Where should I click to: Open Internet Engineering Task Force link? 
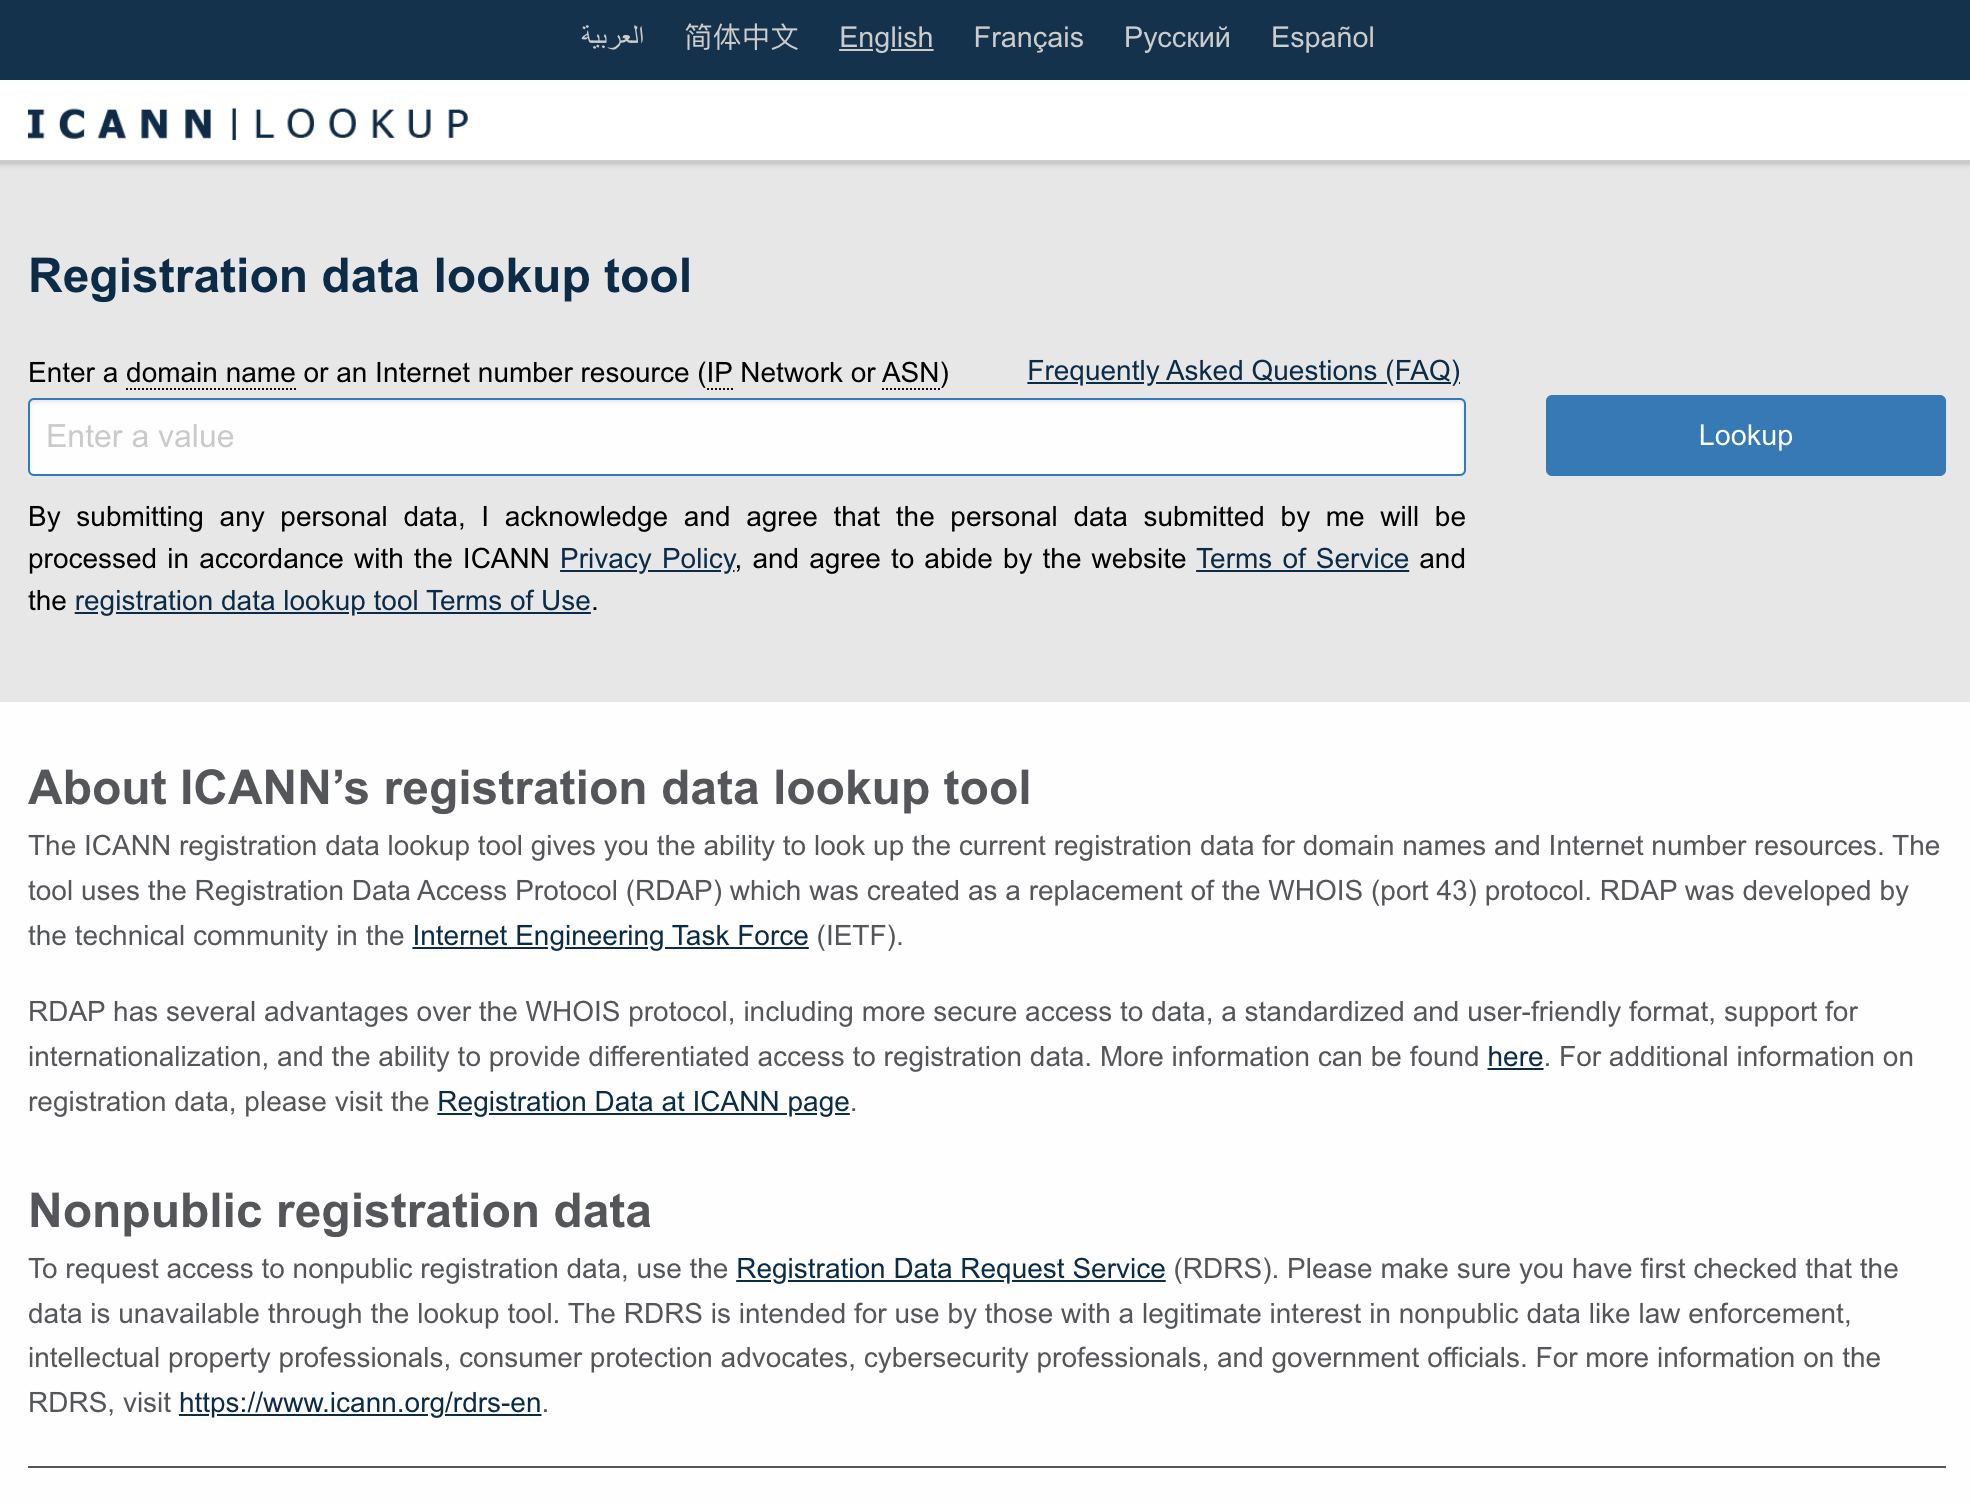pos(610,936)
